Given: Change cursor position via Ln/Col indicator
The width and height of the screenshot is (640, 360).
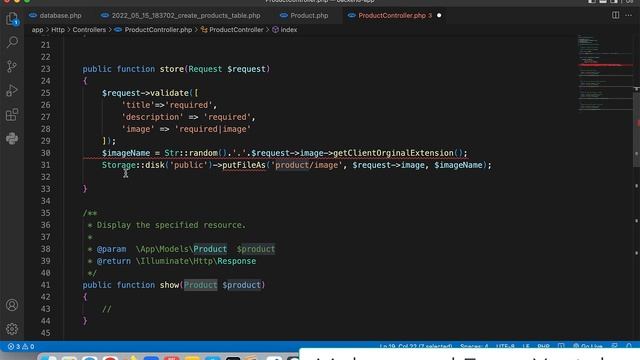Looking at the screenshot, I should pos(416,347).
